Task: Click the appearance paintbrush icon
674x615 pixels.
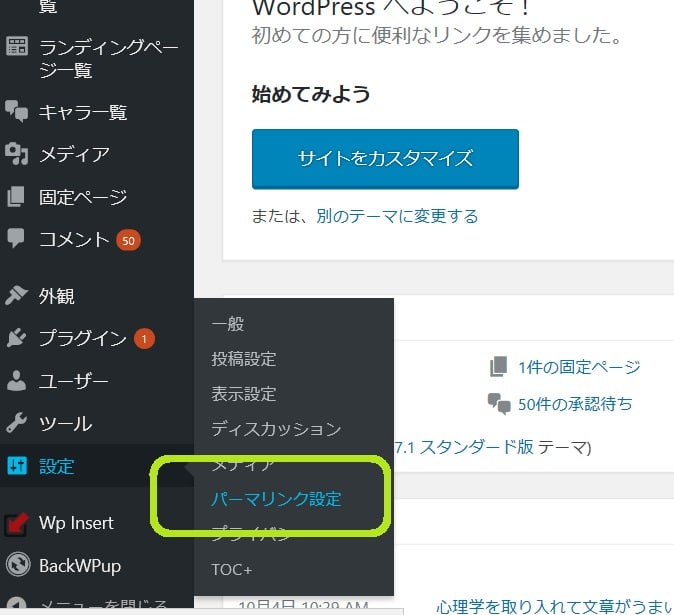Action: pyautogui.click(x=16, y=296)
